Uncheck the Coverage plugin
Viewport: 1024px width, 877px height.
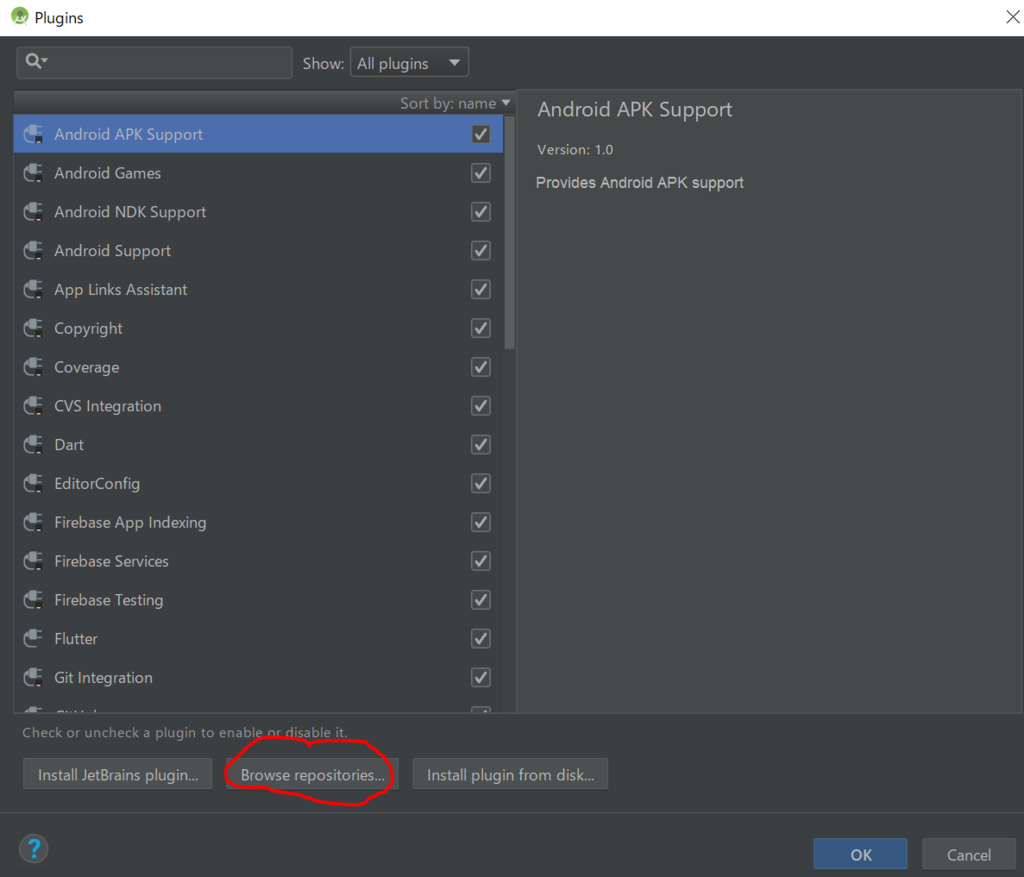481,367
